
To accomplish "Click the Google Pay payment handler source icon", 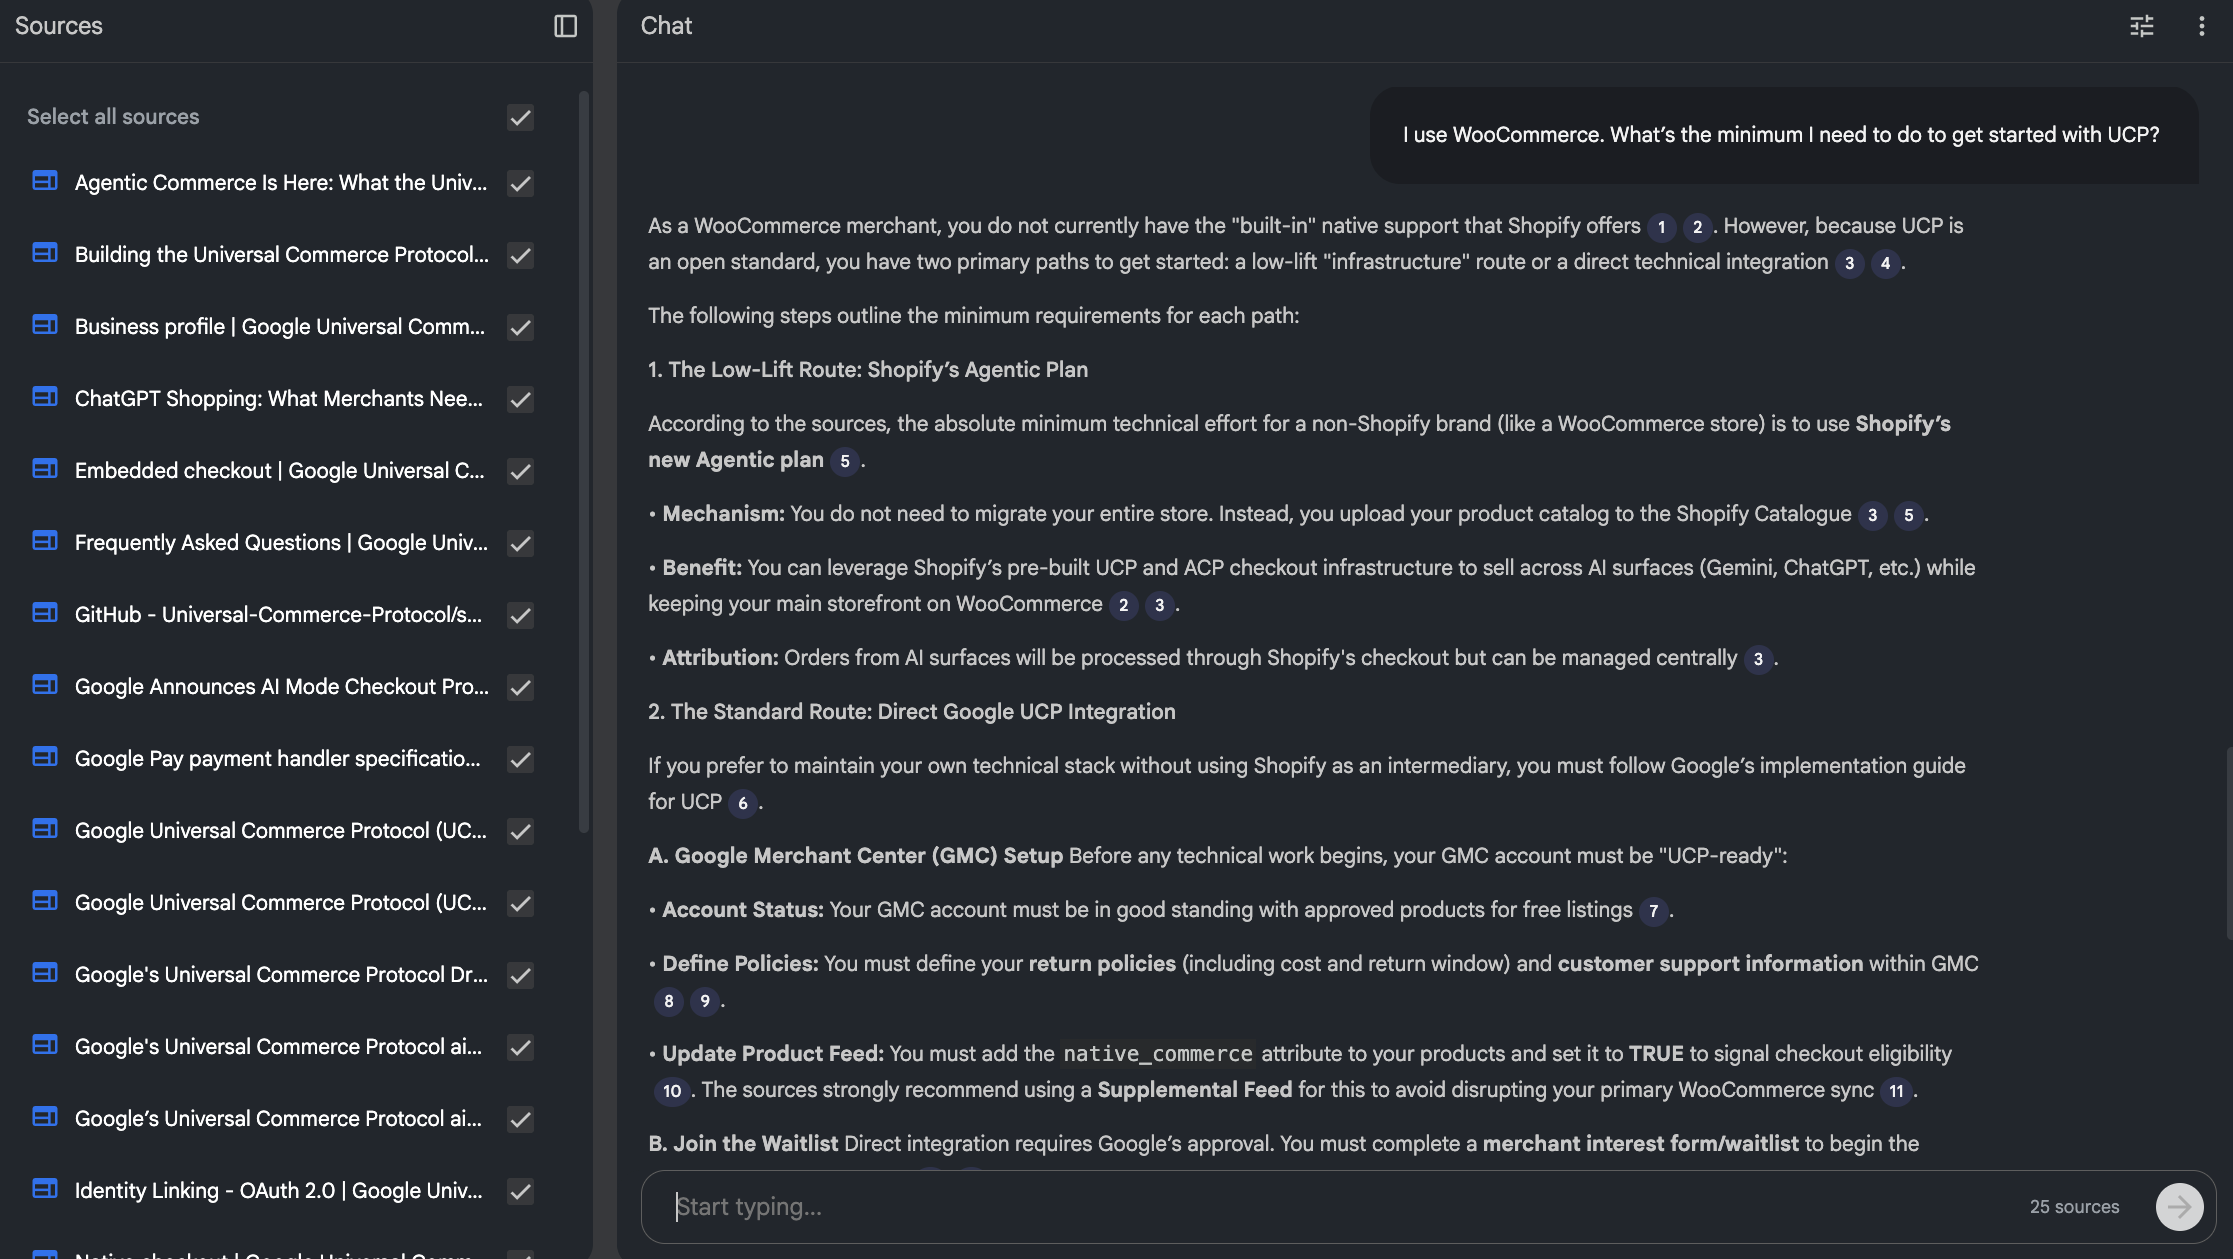I will [x=44, y=757].
